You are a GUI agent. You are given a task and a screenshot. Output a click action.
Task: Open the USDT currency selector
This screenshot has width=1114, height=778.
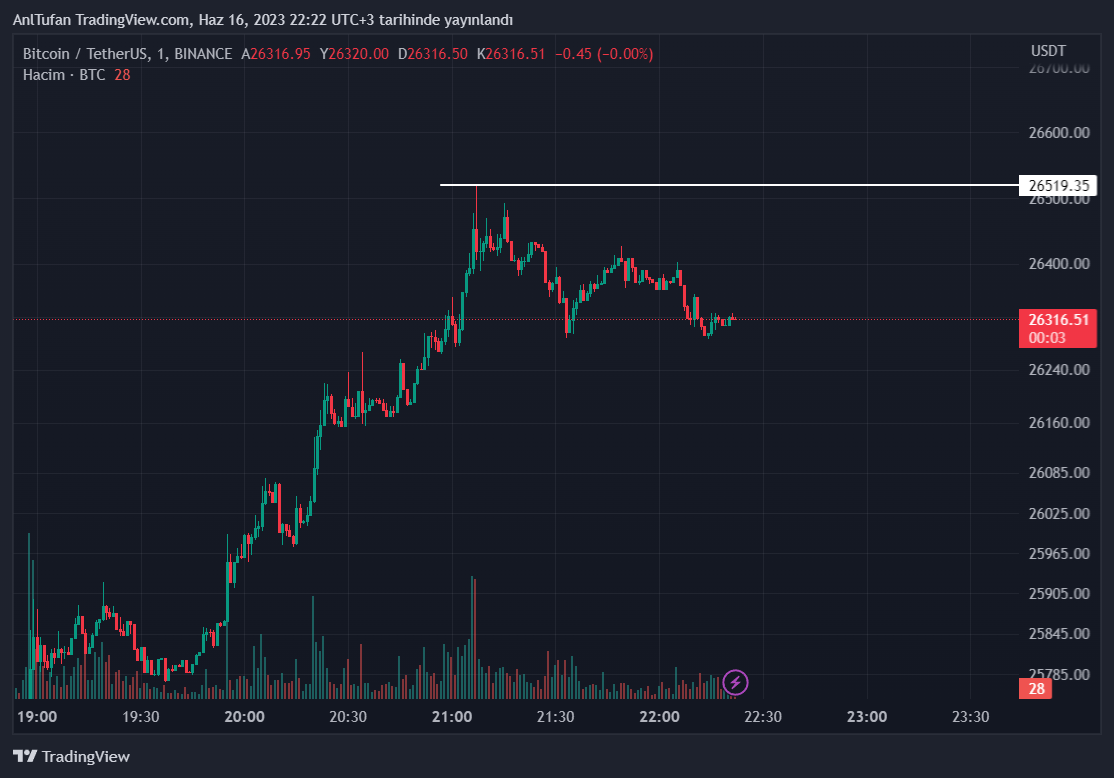1048,51
